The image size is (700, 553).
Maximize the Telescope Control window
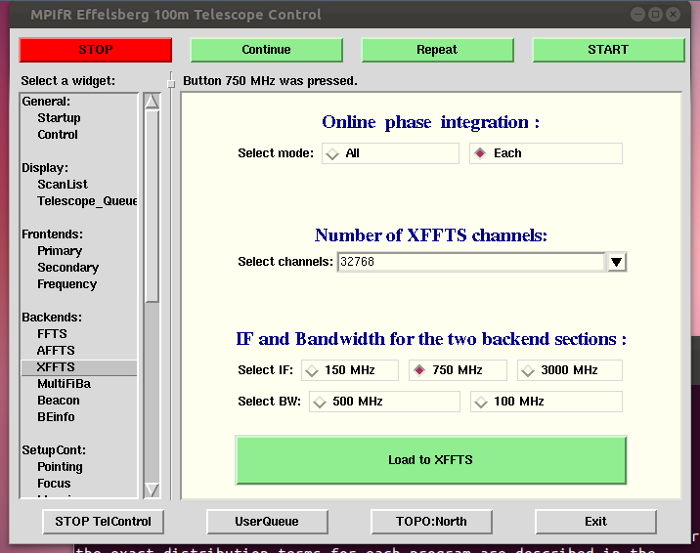655,15
